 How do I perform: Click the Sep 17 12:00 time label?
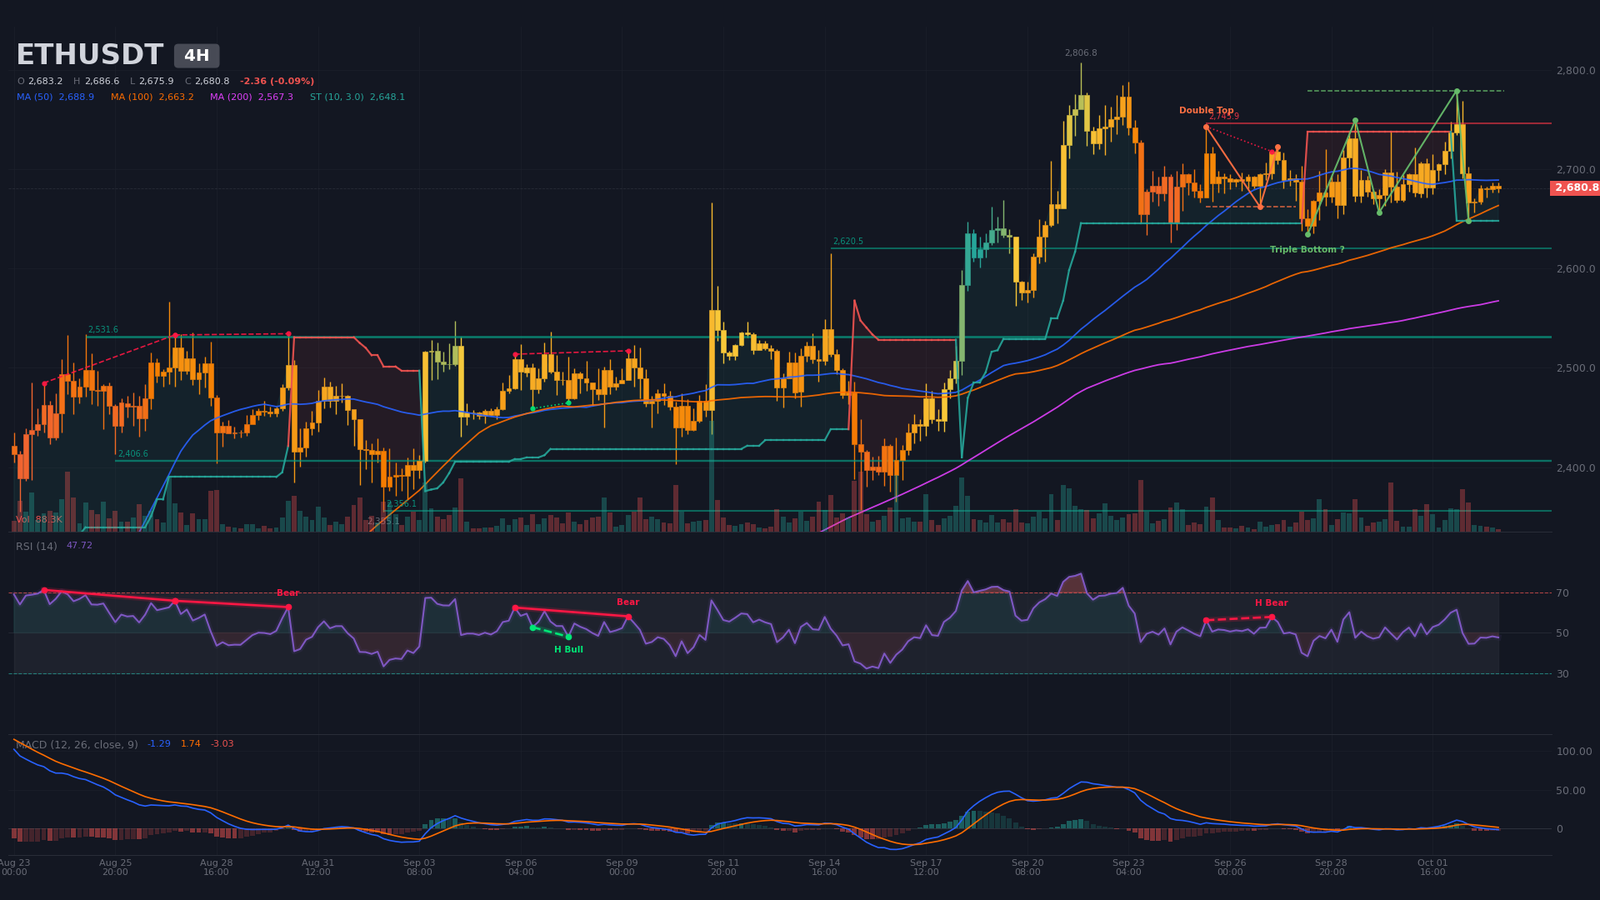coord(926,867)
